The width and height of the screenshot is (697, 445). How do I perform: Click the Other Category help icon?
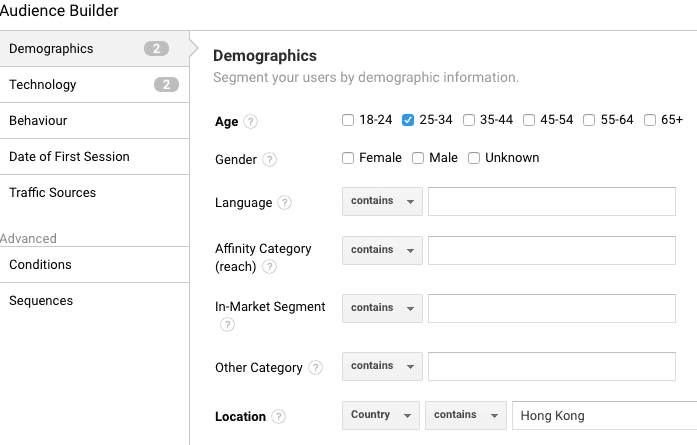316,368
